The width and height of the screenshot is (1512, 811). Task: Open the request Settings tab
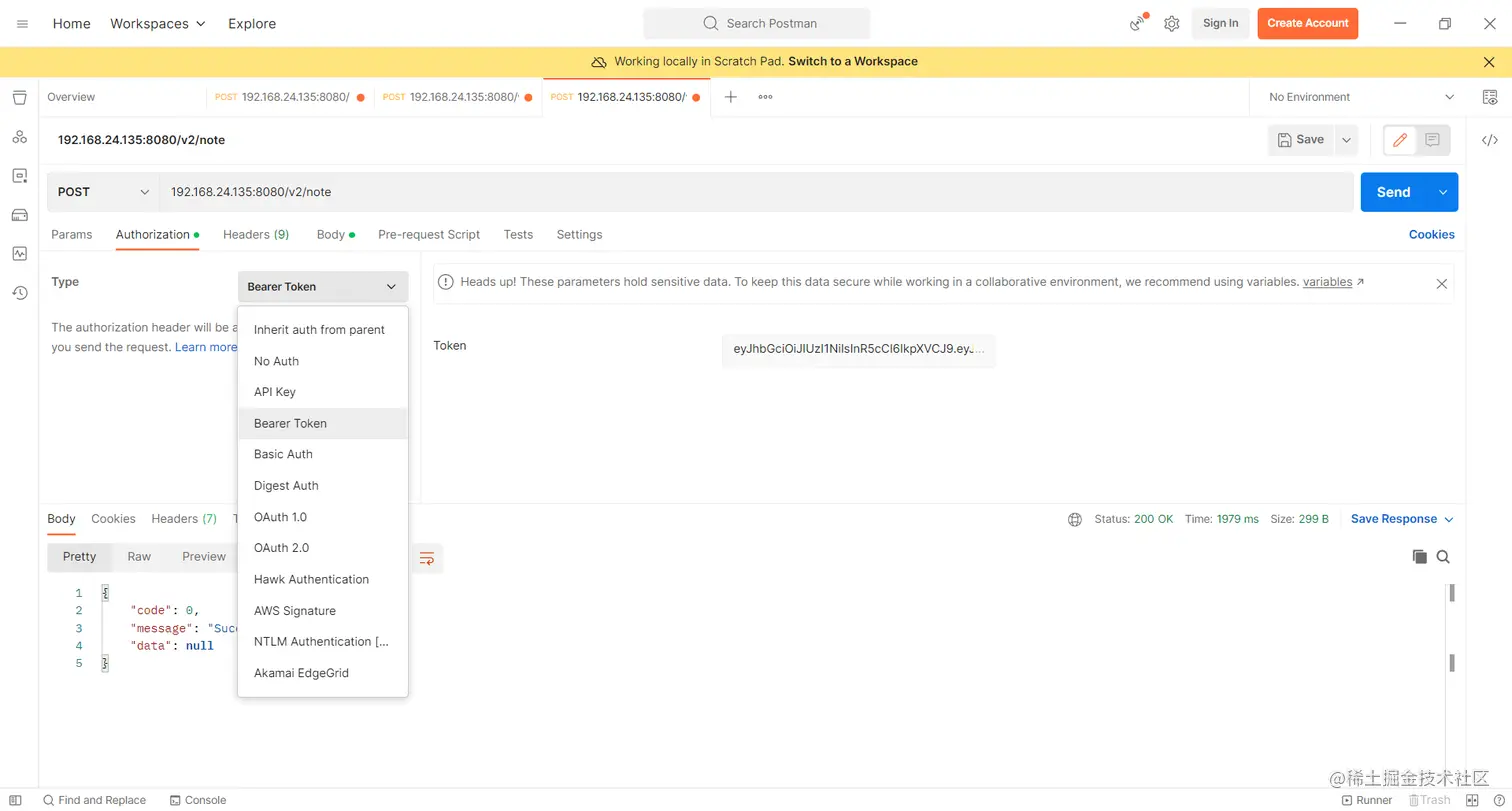point(579,234)
